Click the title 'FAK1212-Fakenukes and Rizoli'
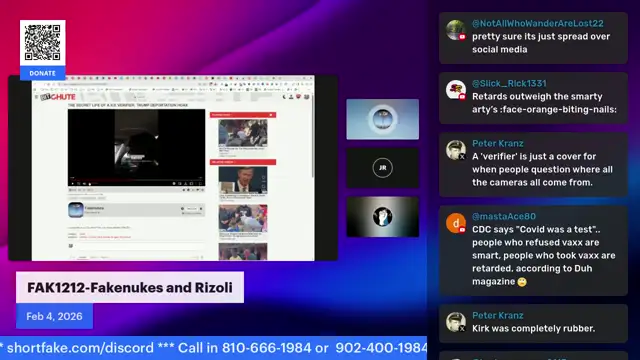Image resolution: width=640 pixels, height=360 pixels. pos(130,287)
